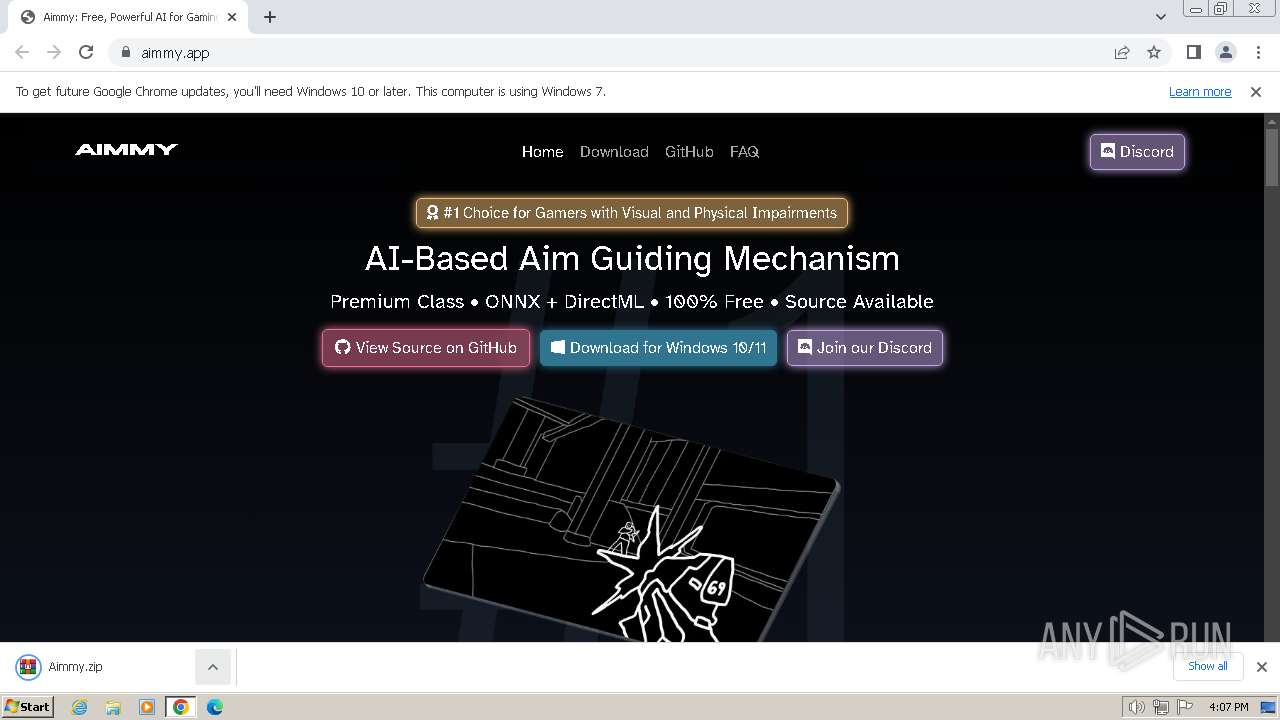This screenshot has height=720, width=1280.
Task: Click the site lock icon
Action: pos(126,53)
